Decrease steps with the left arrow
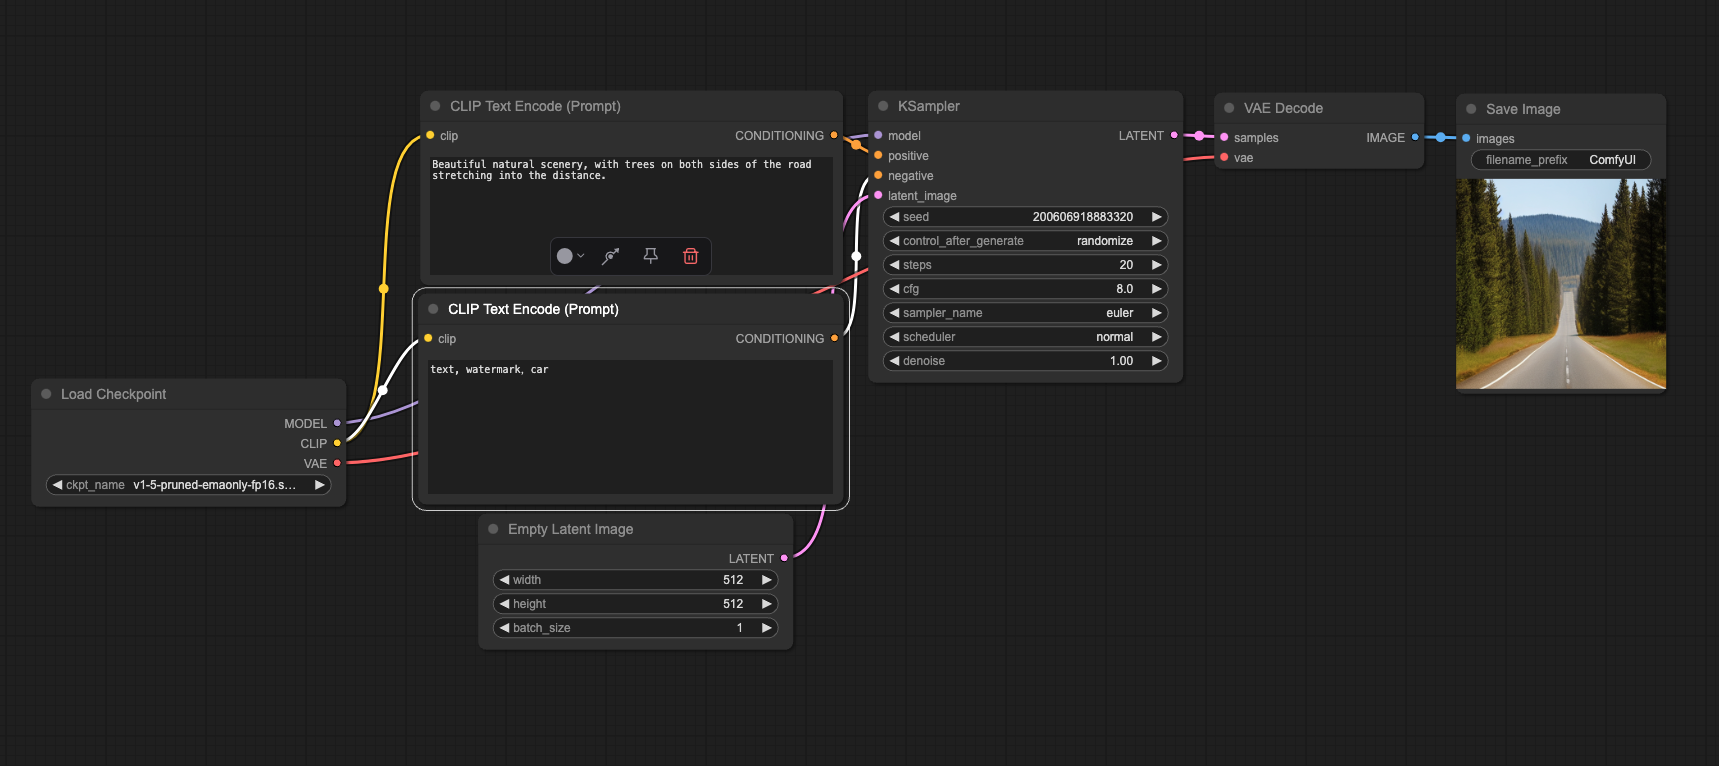 [x=894, y=265]
